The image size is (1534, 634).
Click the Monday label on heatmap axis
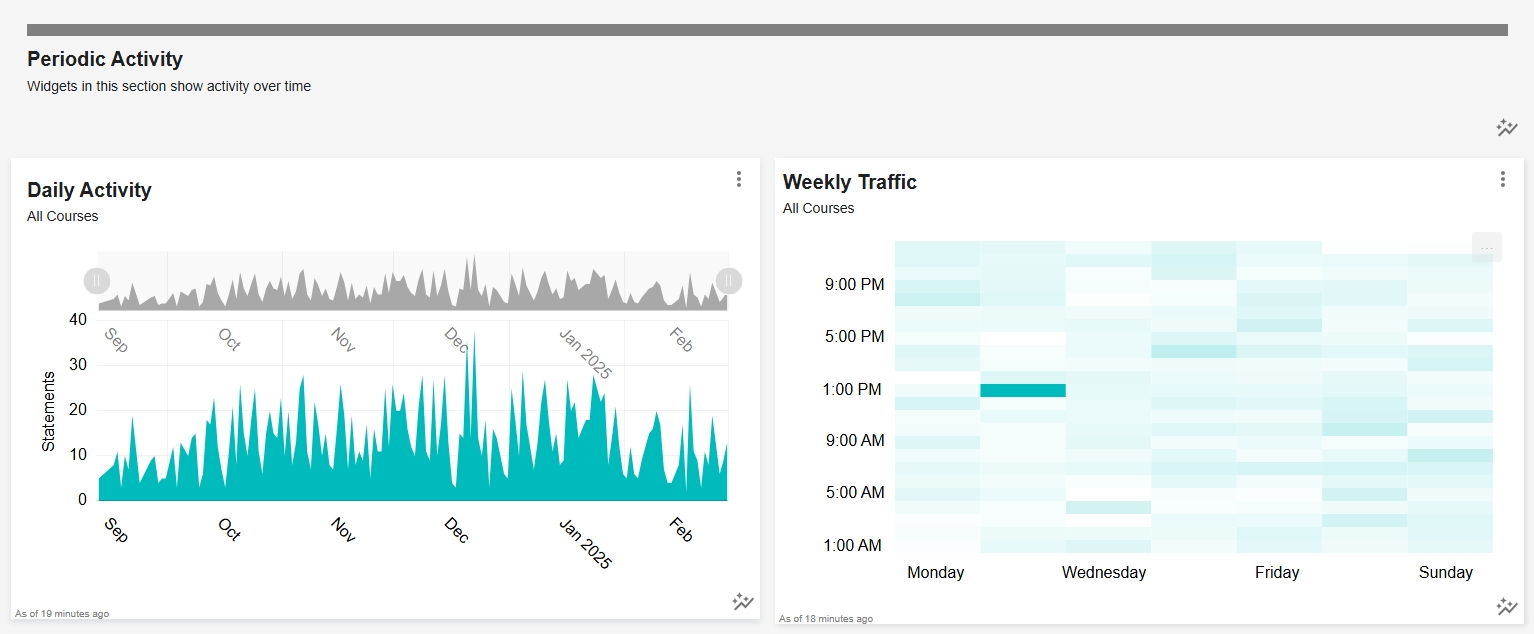click(x=936, y=573)
